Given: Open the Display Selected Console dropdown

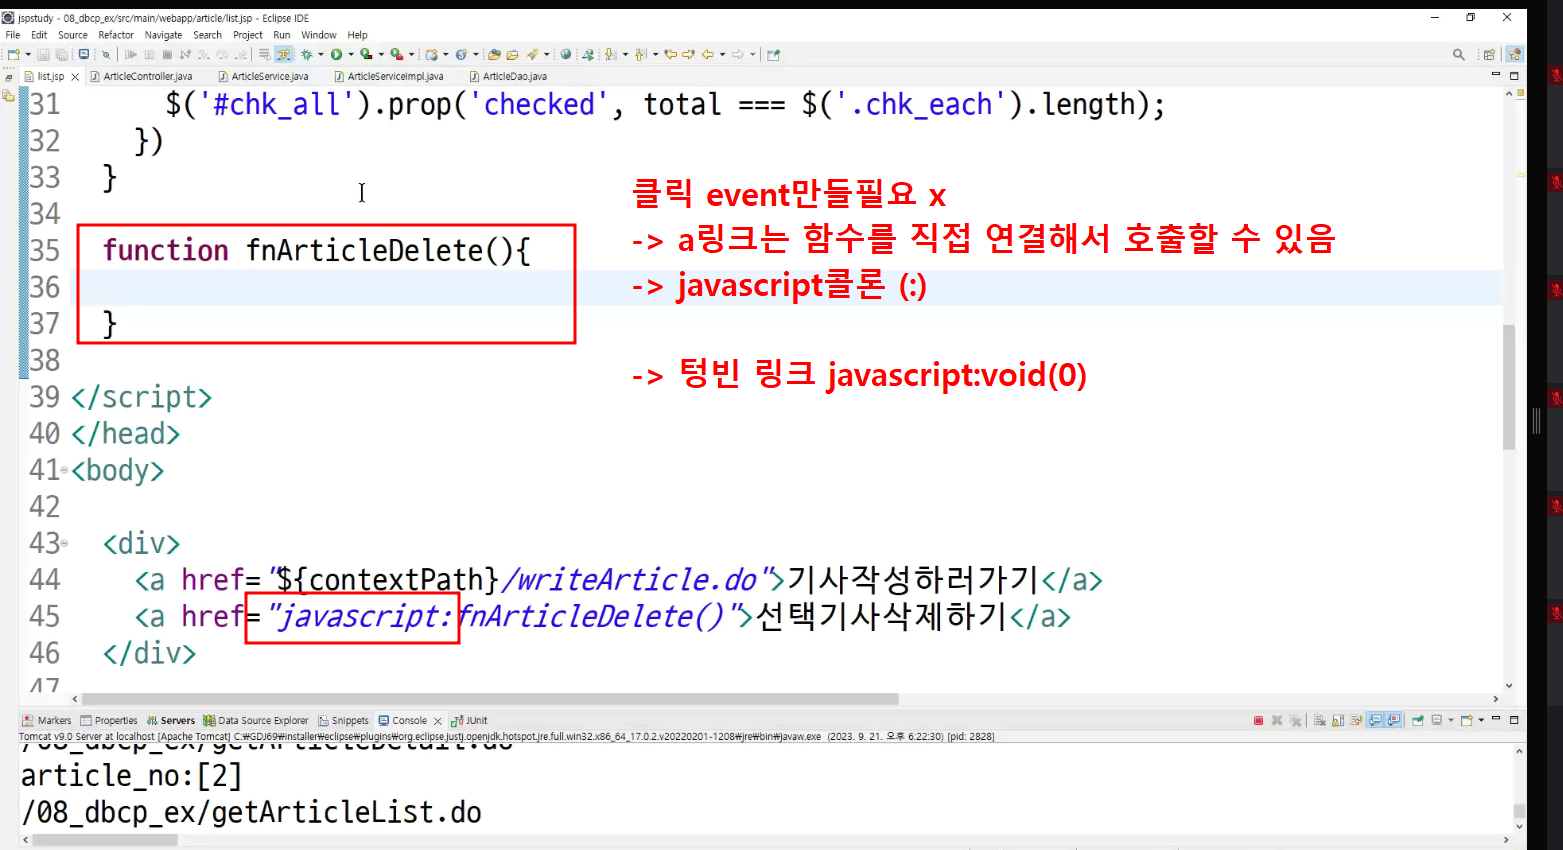Looking at the screenshot, I should click(x=1451, y=720).
